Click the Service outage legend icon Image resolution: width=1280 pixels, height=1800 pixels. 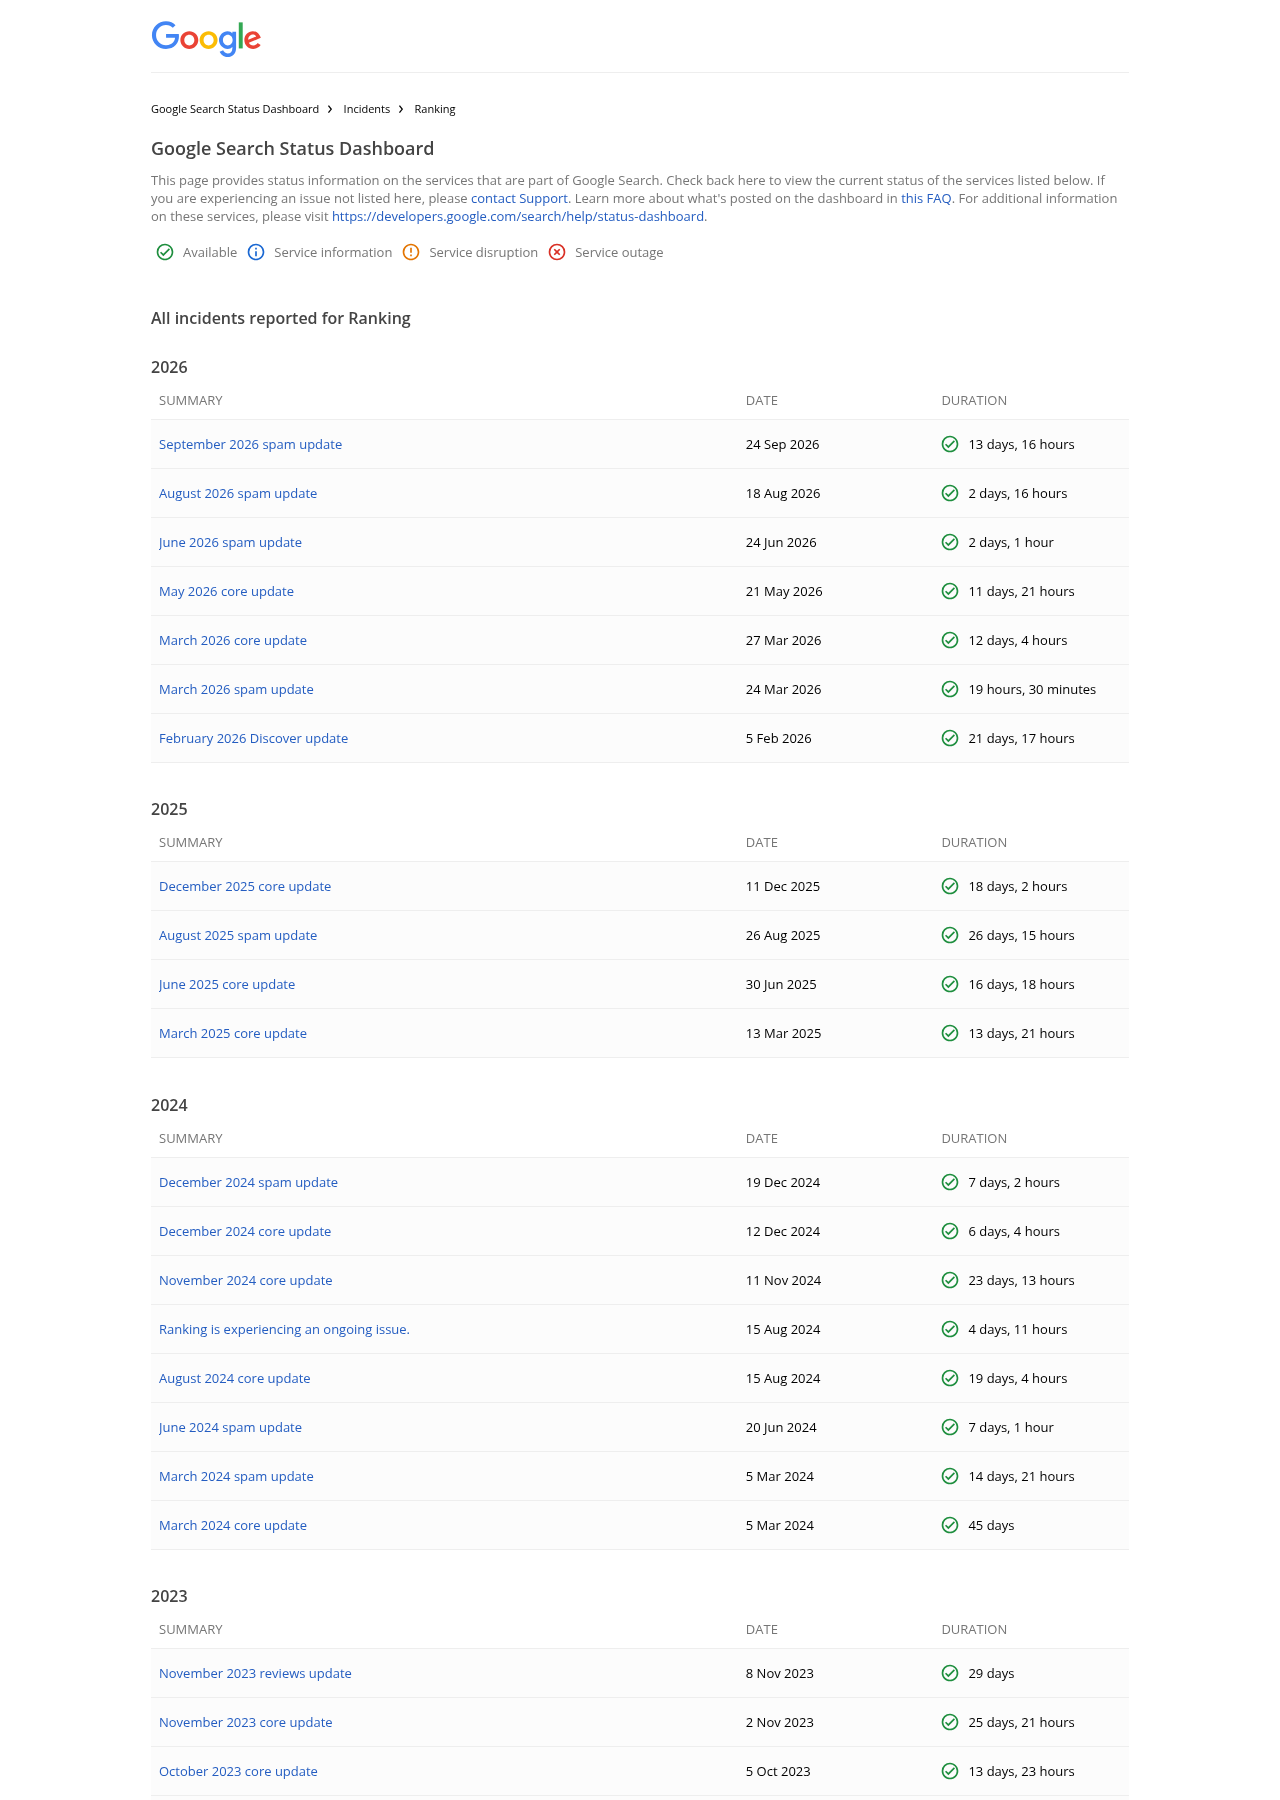[x=557, y=252]
